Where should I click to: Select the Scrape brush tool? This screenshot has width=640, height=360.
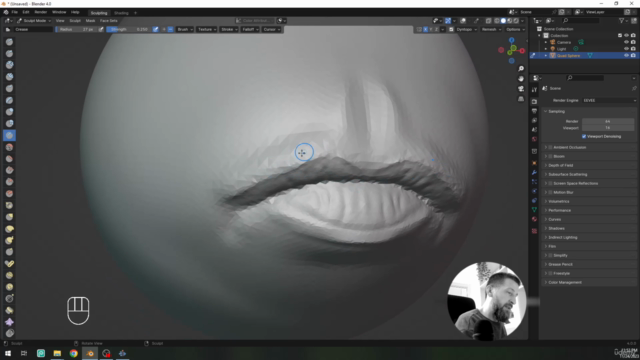[x=9, y=182]
